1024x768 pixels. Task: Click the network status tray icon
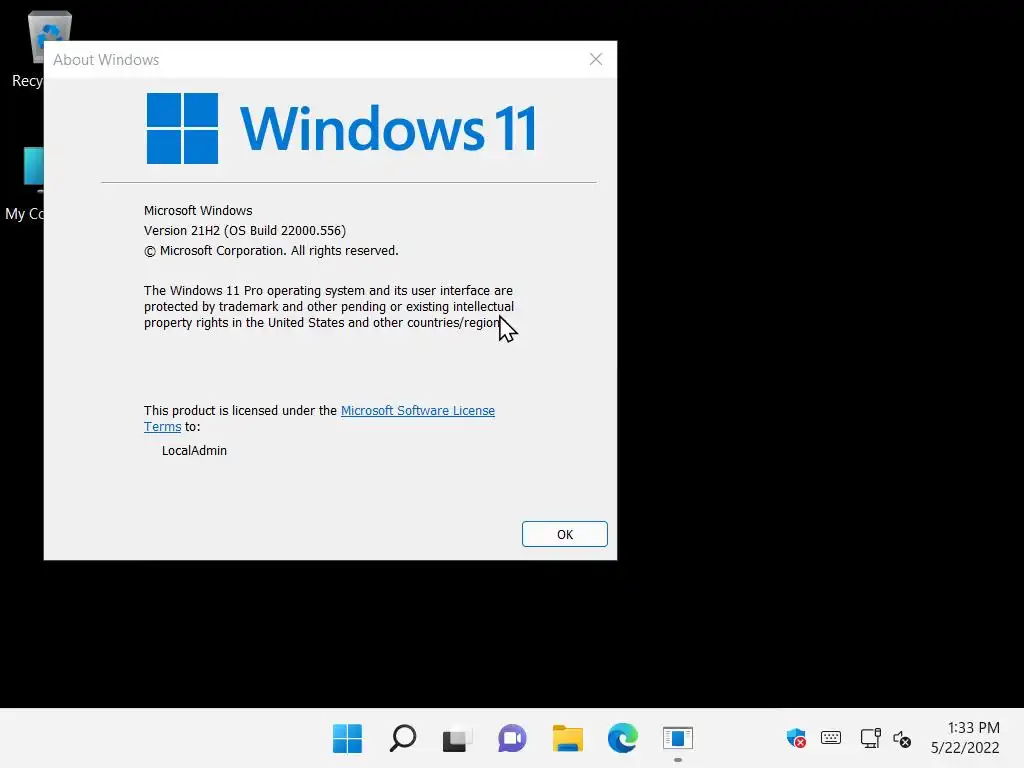click(x=871, y=739)
